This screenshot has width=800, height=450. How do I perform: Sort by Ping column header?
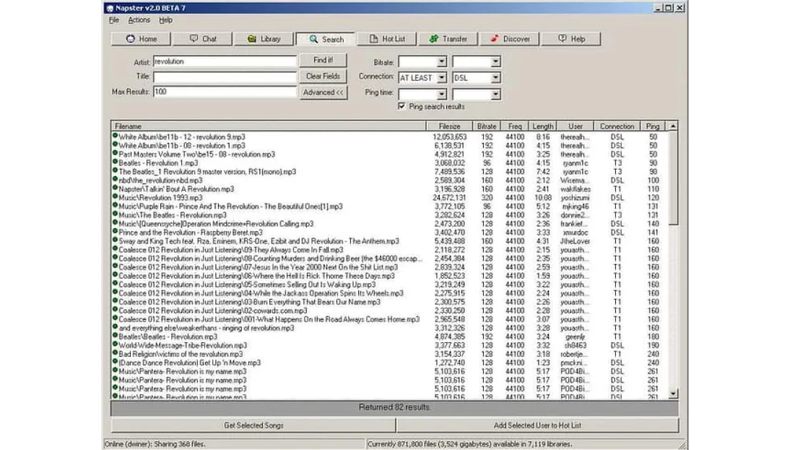653,126
